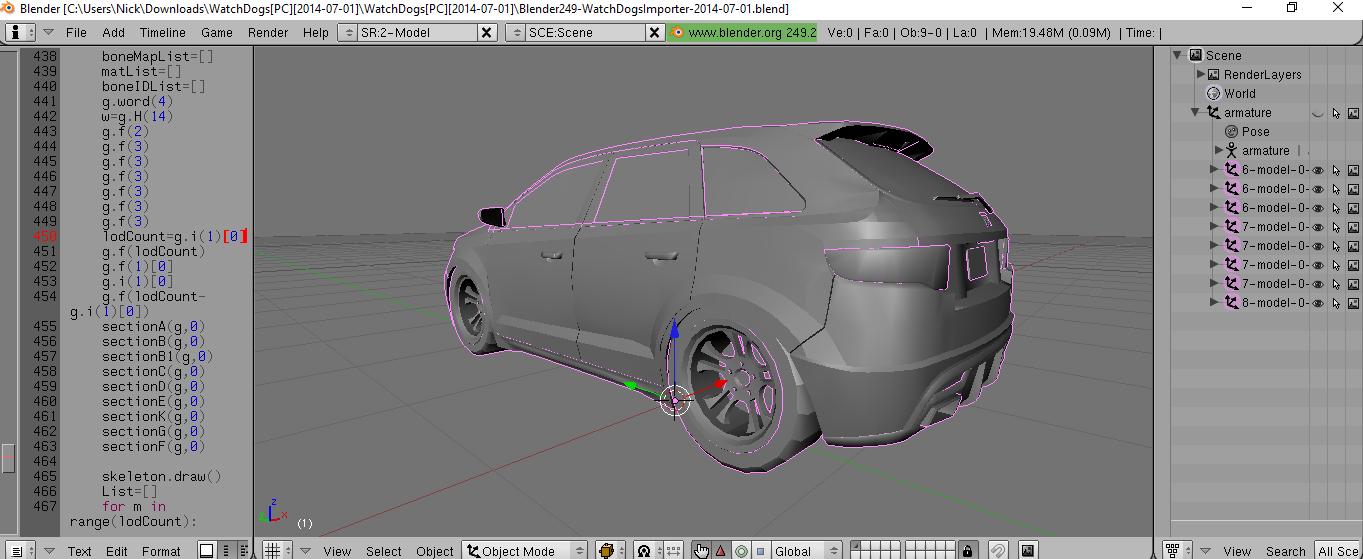This screenshot has width=1363, height=559.
Task: Click the text editor vertical scrollbar handle
Action: coord(8,458)
